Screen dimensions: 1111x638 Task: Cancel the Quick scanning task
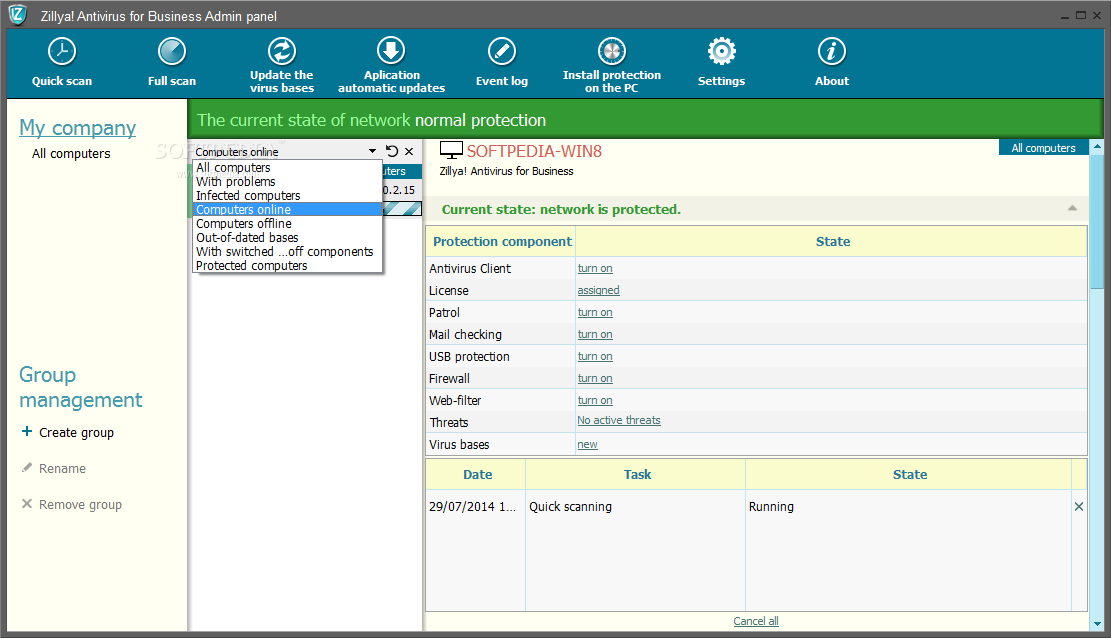pyautogui.click(x=1078, y=506)
